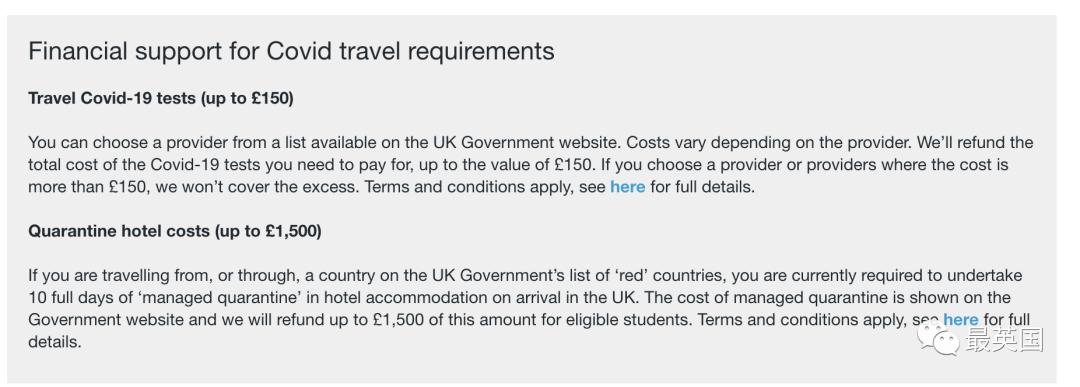Select the Financial support for Covid travel heading
This screenshot has height=387, width=1080.
tap(291, 51)
